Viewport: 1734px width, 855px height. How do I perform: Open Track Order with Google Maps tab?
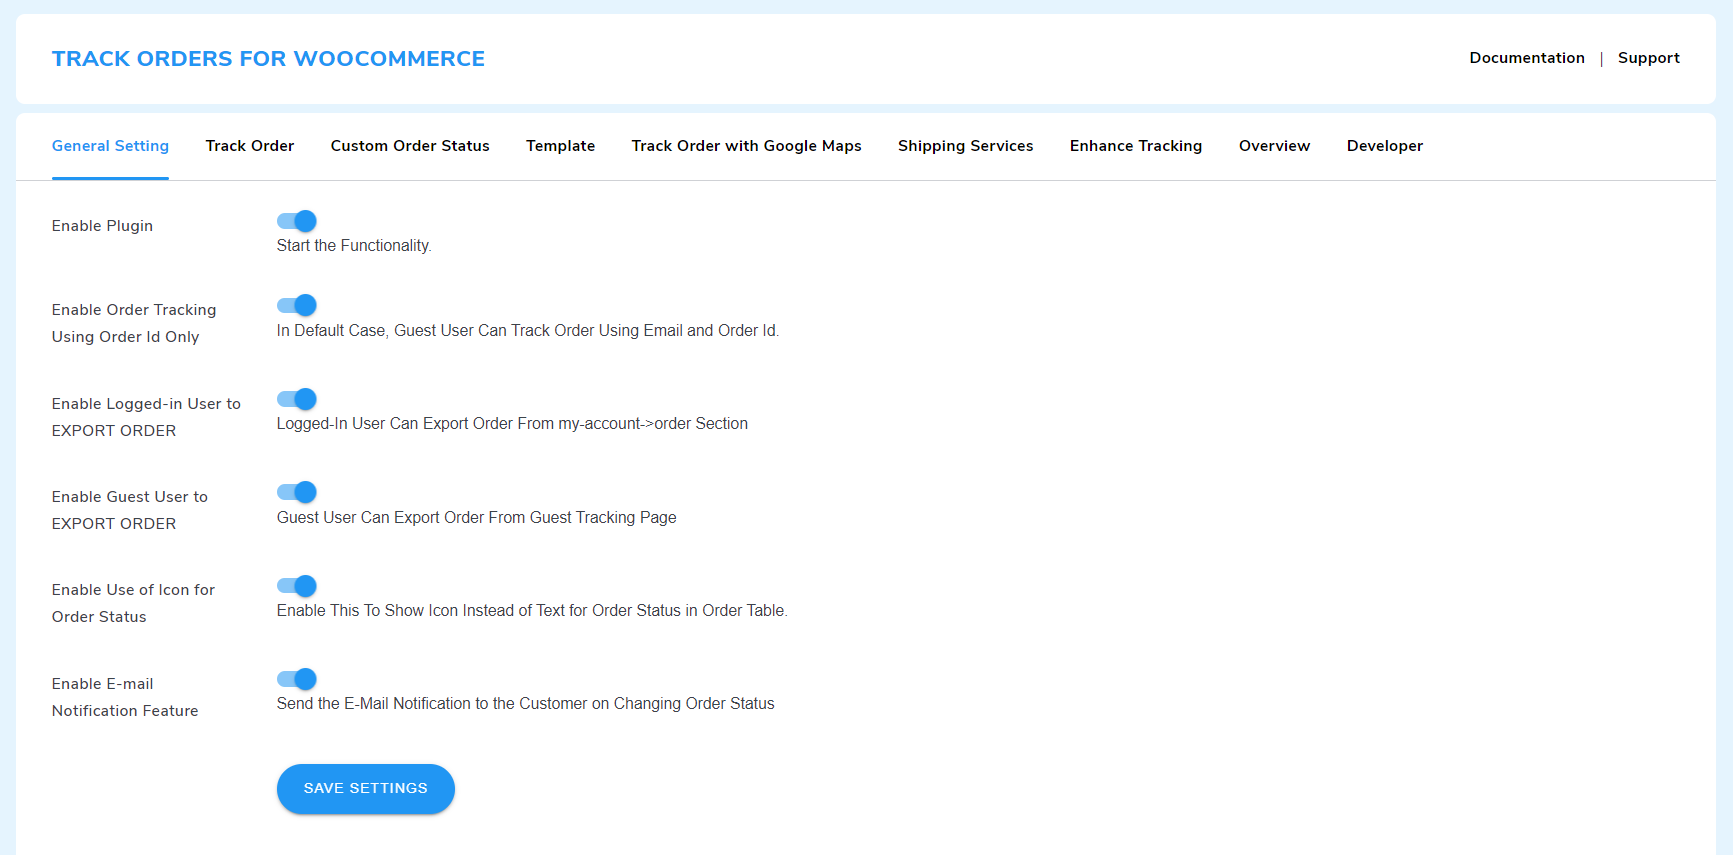click(747, 146)
